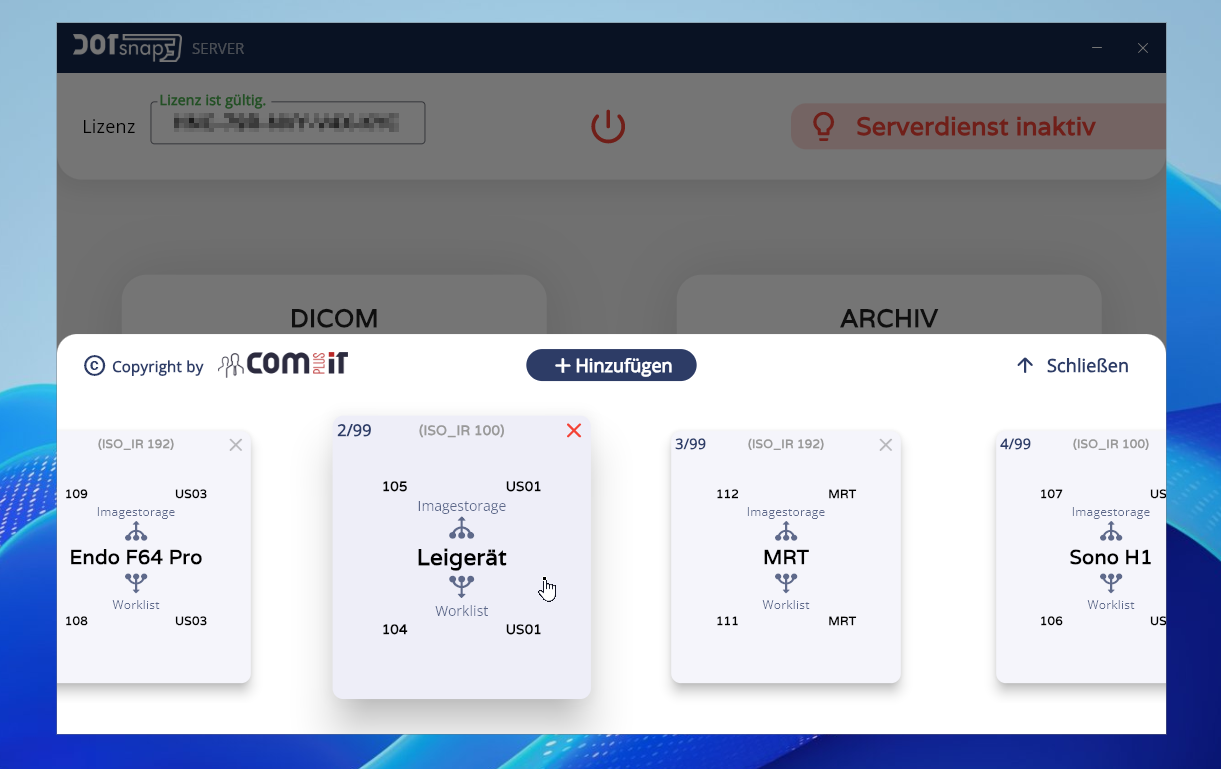Minimize the DOTsnap Server window
Image resolution: width=1221 pixels, height=769 pixels.
click(x=1097, y=48)
